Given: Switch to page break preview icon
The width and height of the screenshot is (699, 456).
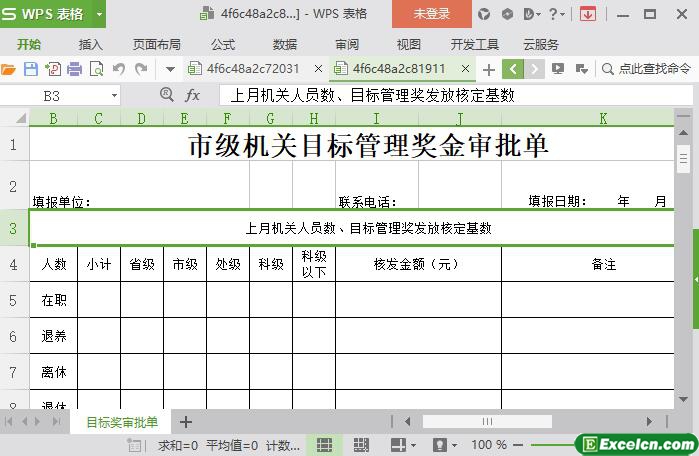Looking at the screenshot, I should click(361, 444).
